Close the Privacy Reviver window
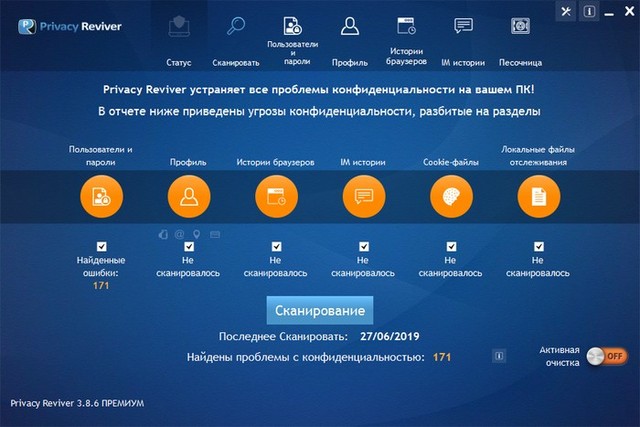640x427 pixels. click(629, 11)
